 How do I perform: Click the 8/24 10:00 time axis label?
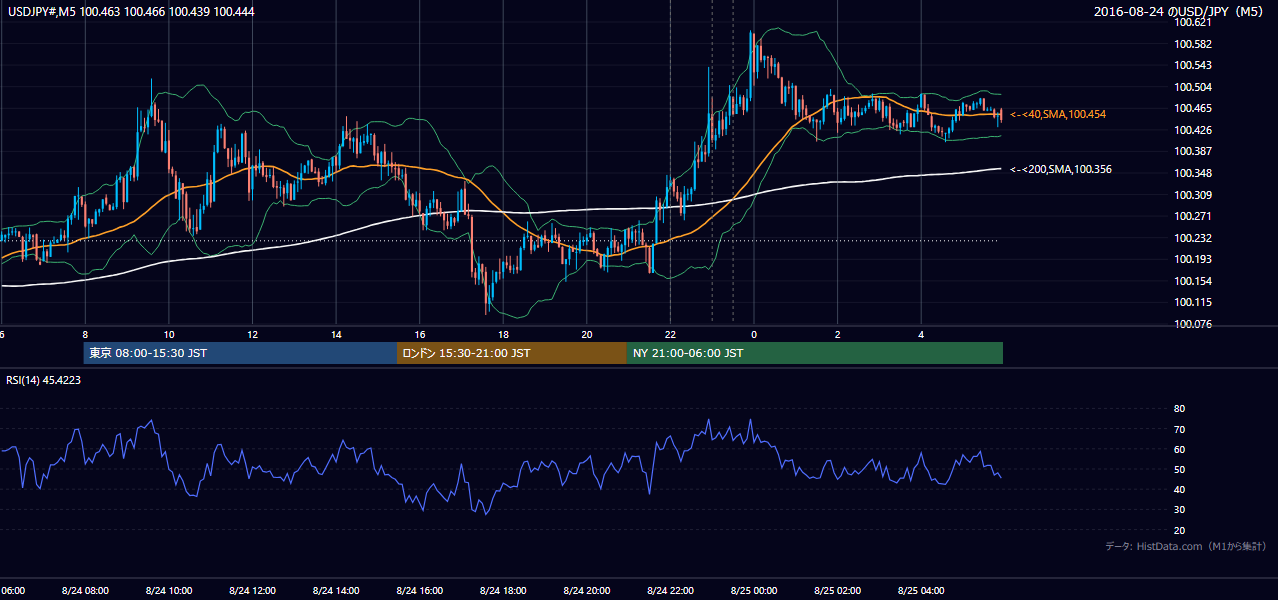pos(168,590)
